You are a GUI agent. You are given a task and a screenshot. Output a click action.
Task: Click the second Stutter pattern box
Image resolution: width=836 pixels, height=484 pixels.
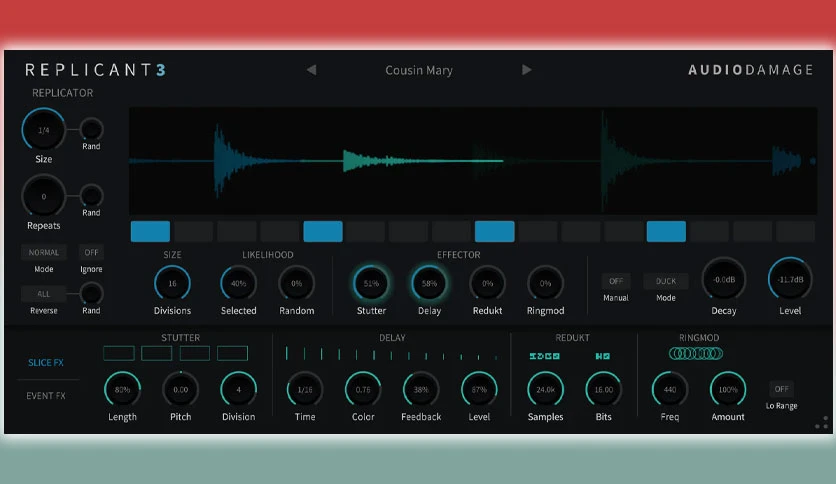pyautogui.click(x=157, y=353)
